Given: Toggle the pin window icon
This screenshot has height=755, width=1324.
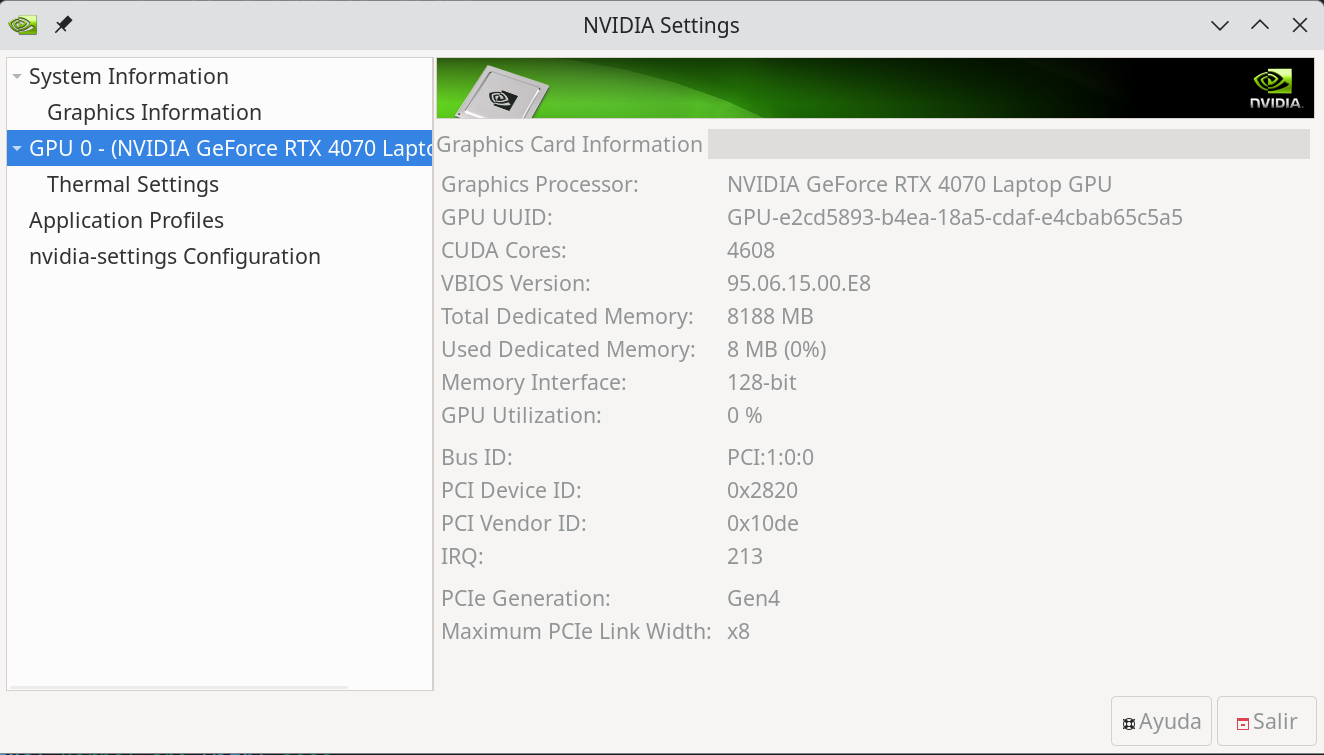Looking at the screenshot, I should [x=63, y=25].
